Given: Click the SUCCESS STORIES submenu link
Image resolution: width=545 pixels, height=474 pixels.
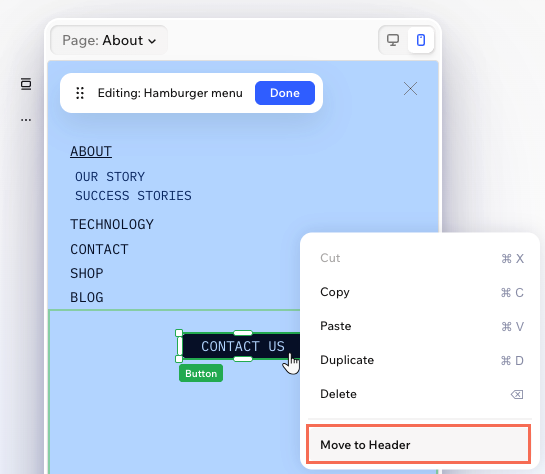Looking at the screenshot, I should [x=133, y=196].
